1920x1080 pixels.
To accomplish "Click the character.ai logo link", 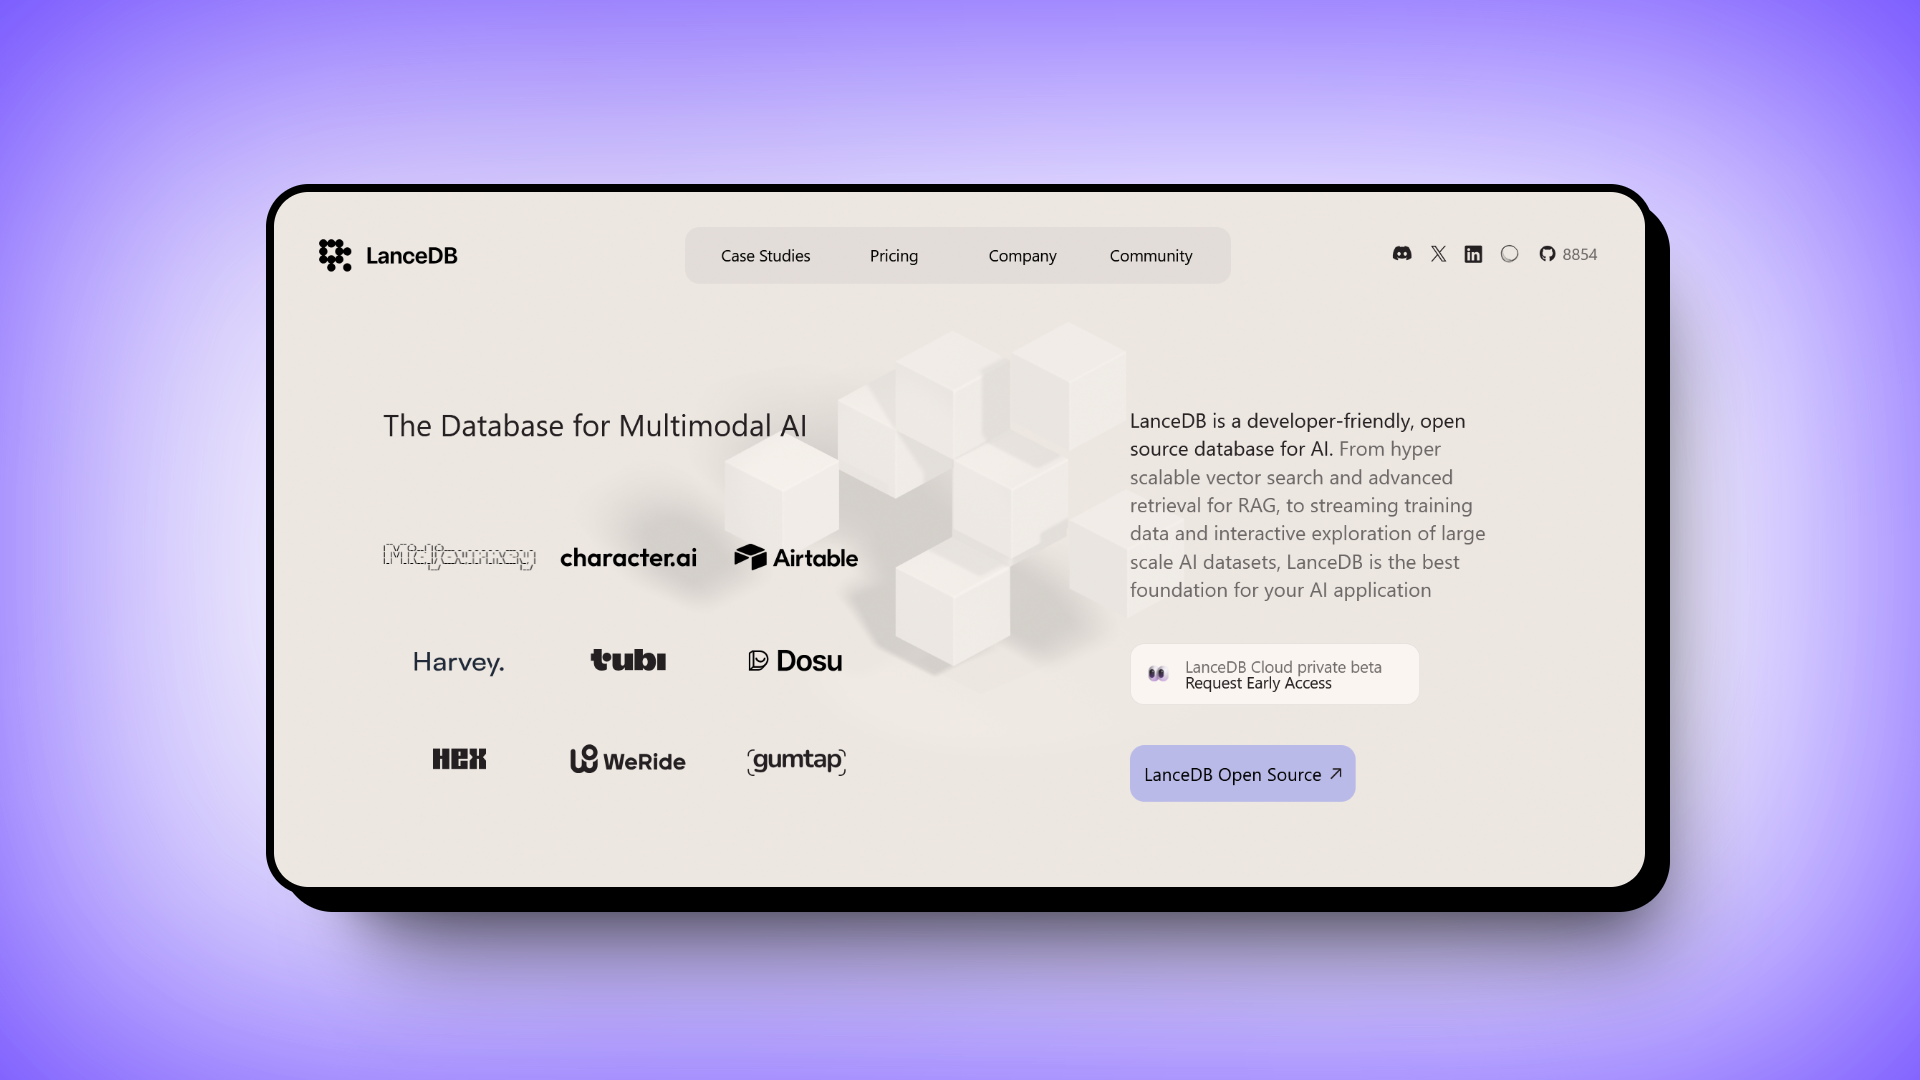I will pos(628,556).
